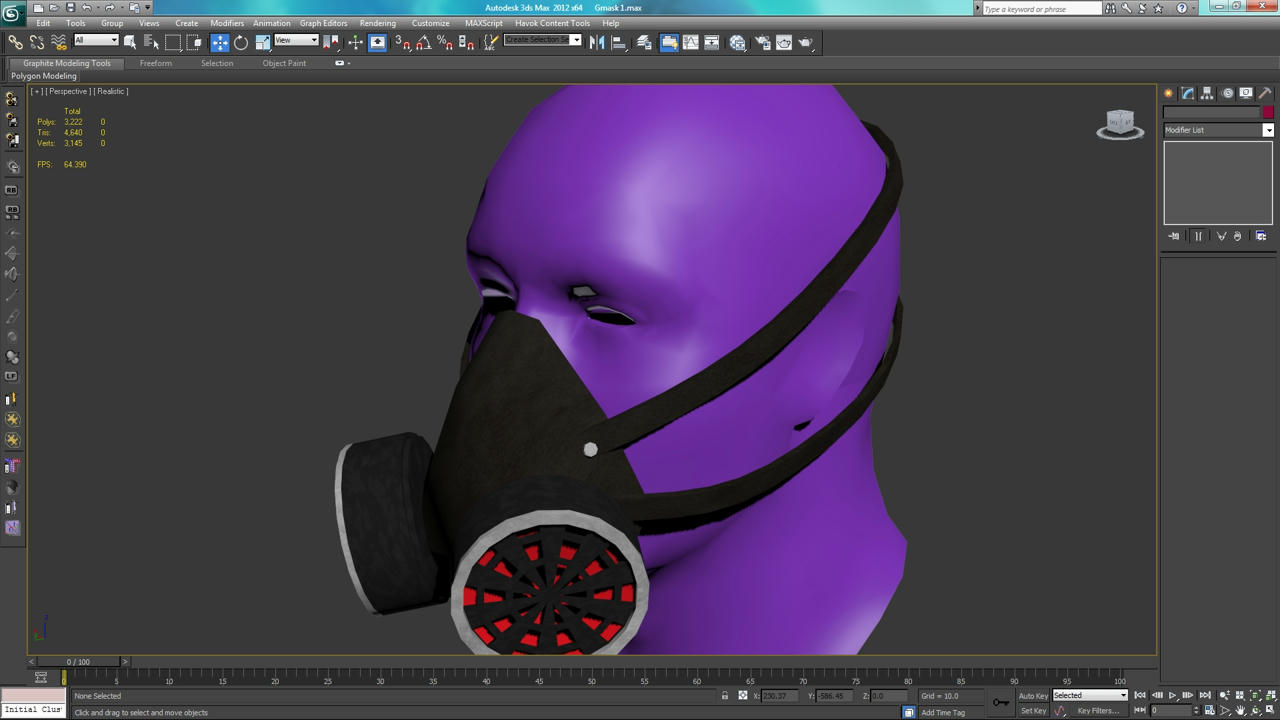The image size is (1280, 720).
Task: Open the Rendered Frame Window
Action: tap(784, 42)
